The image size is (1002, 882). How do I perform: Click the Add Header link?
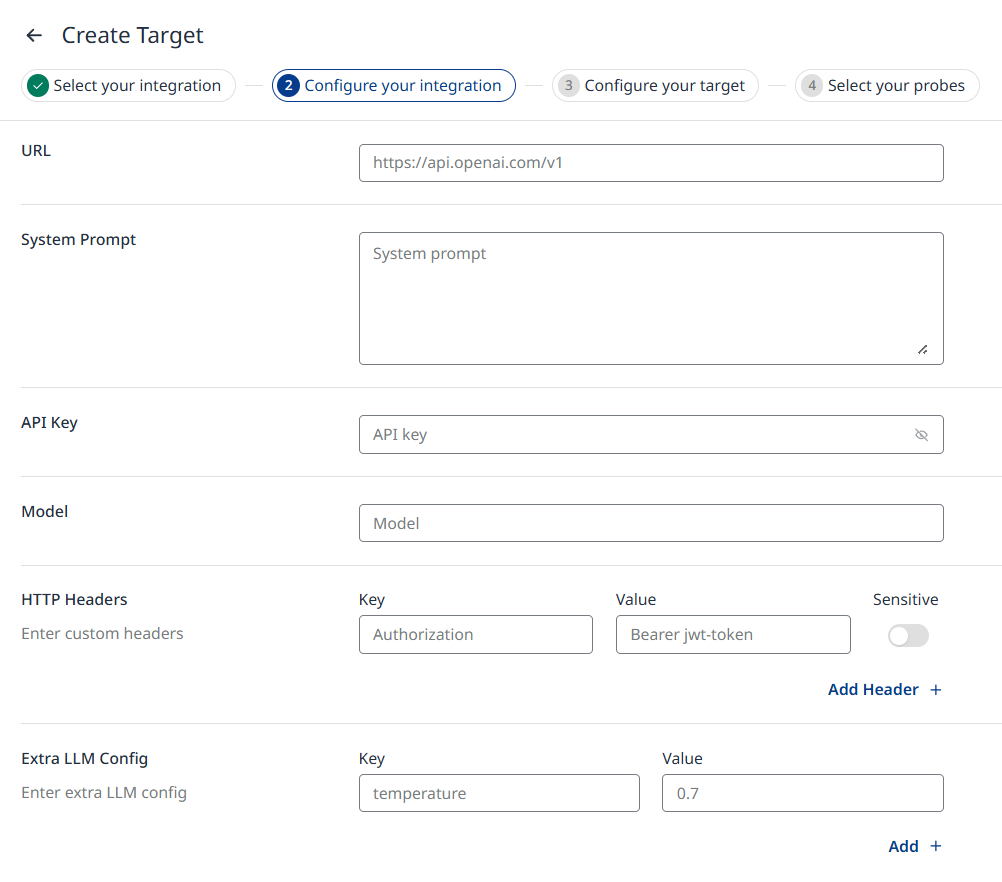pos(873,690)
